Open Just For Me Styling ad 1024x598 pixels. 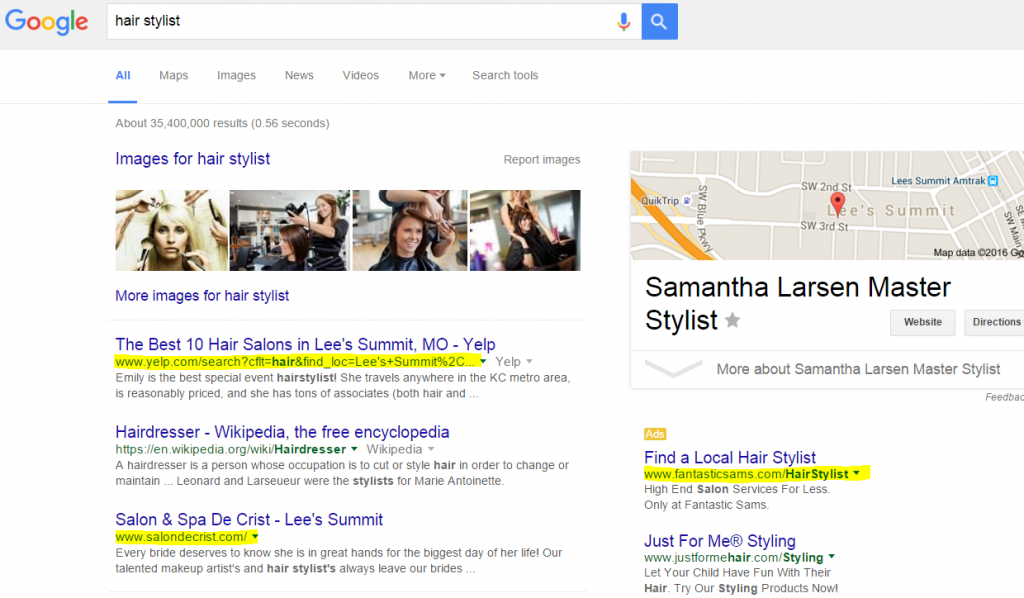point(720,541)
